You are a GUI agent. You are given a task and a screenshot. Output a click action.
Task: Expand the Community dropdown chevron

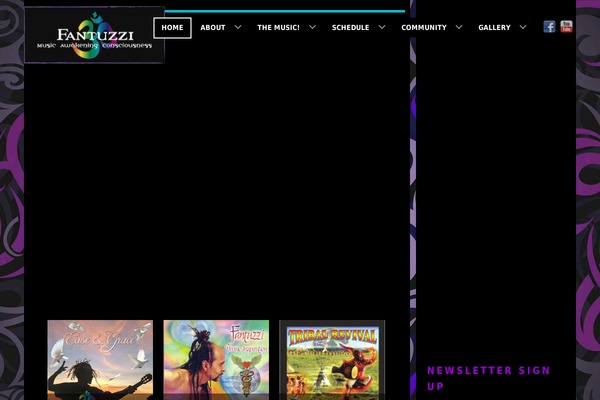[x=459, y=27]
